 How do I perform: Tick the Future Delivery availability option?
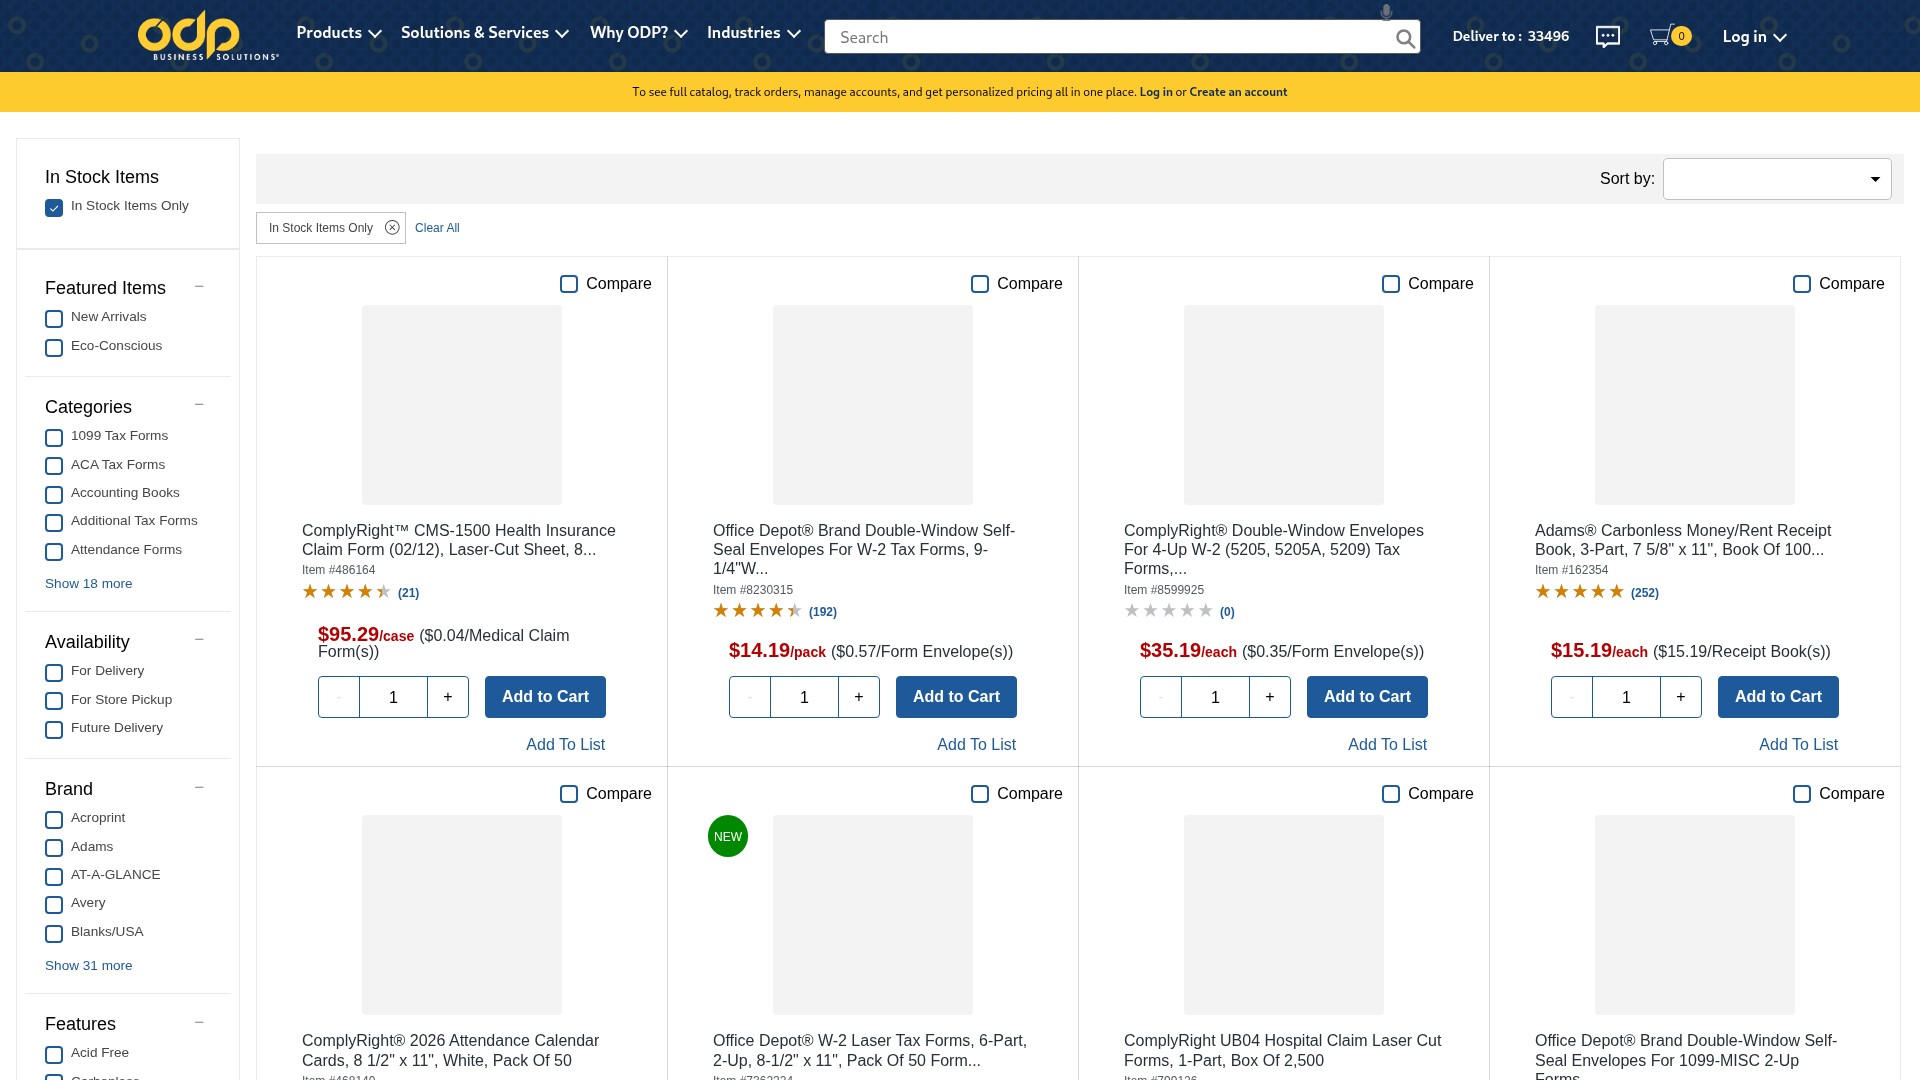(x=54, y=730)
